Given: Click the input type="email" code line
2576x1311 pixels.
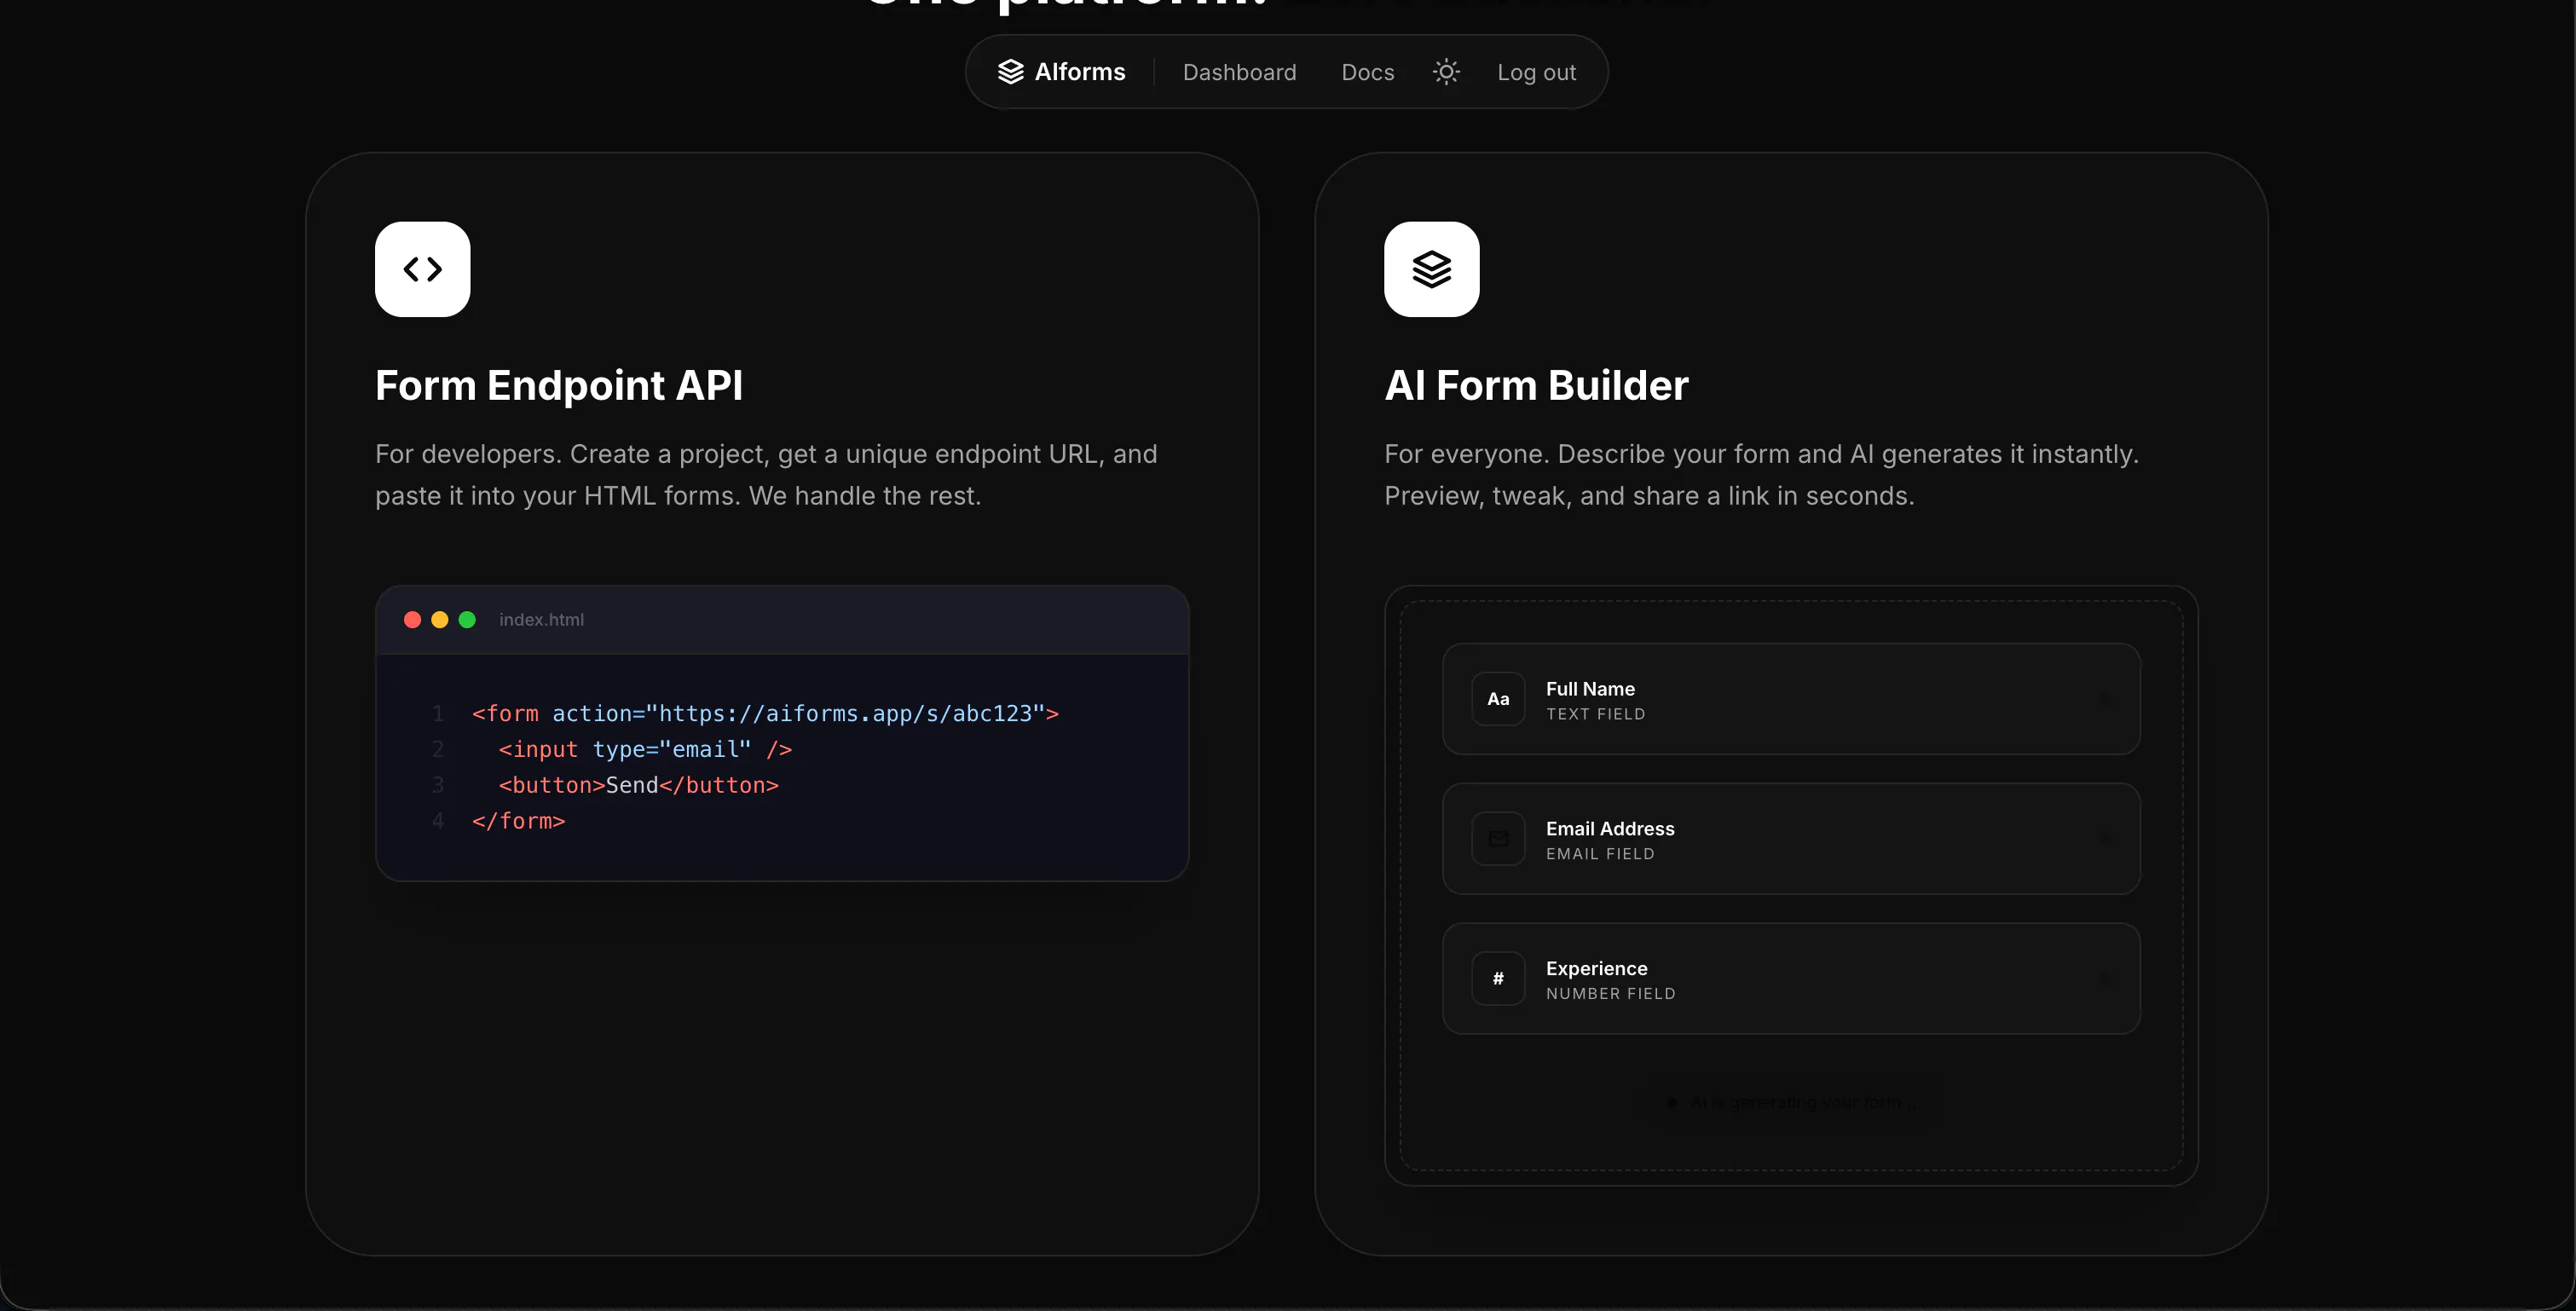Looking at the screenshot, I should (645, 749).
